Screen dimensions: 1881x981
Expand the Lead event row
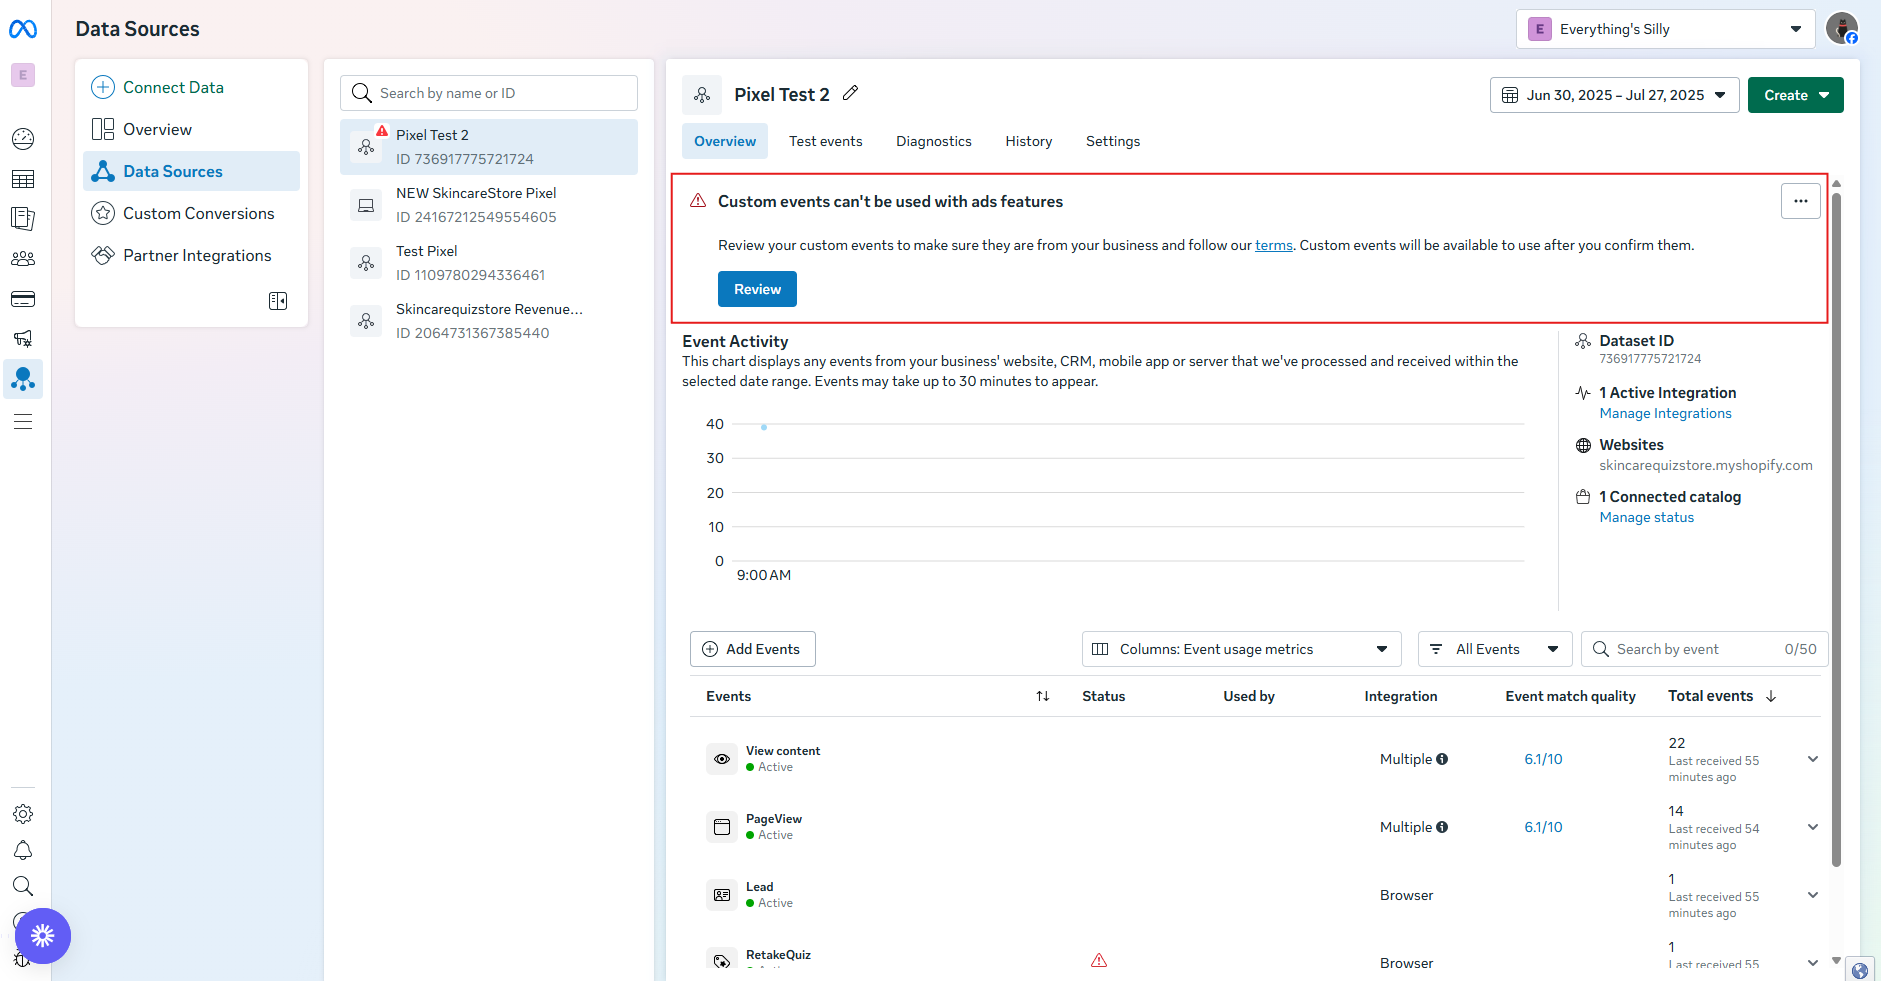click(x=1812, y=895)
